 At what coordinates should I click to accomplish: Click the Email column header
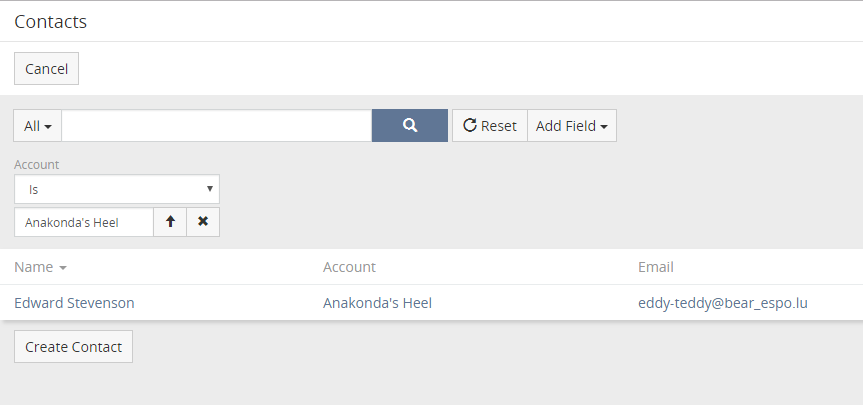tap(656, 267)
